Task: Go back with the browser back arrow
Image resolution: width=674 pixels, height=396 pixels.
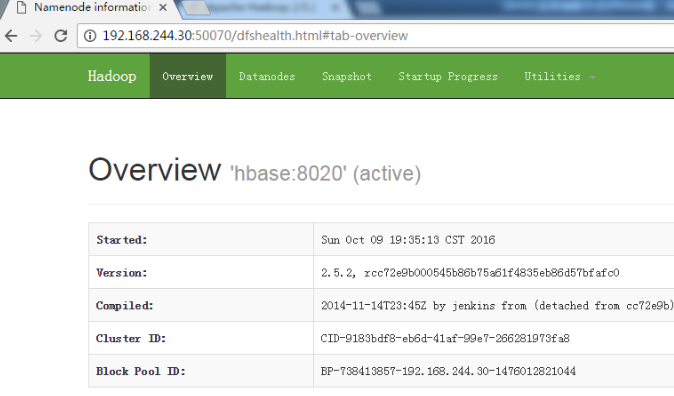Action: click(11, 36)
